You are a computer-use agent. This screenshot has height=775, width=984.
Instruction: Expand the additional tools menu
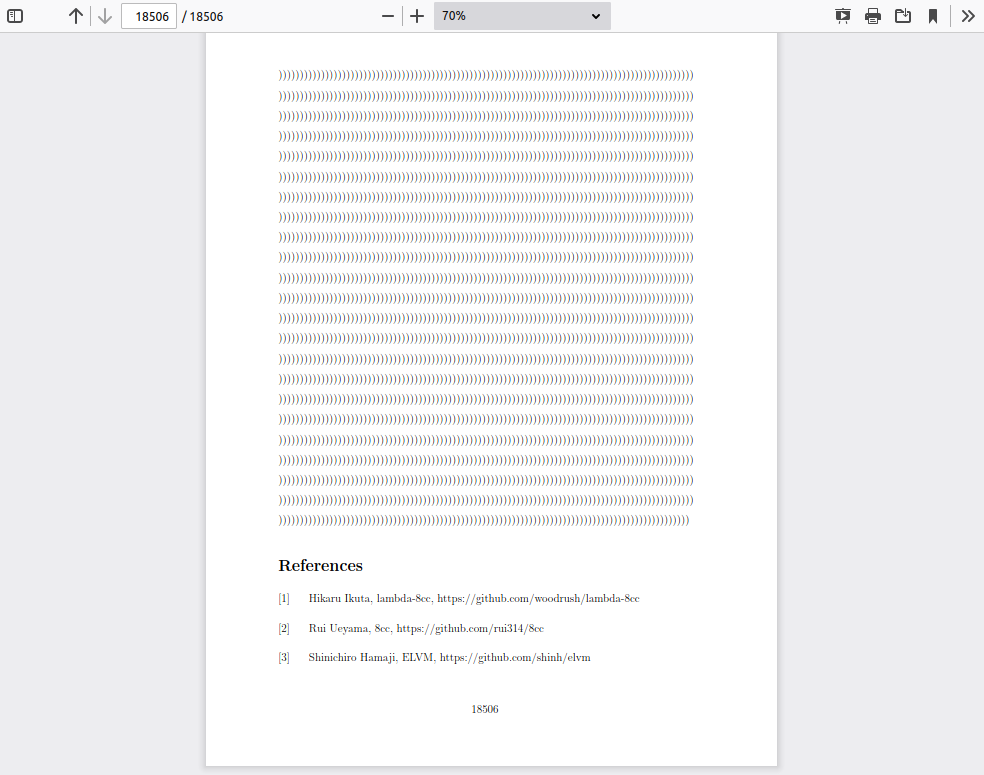966,16
